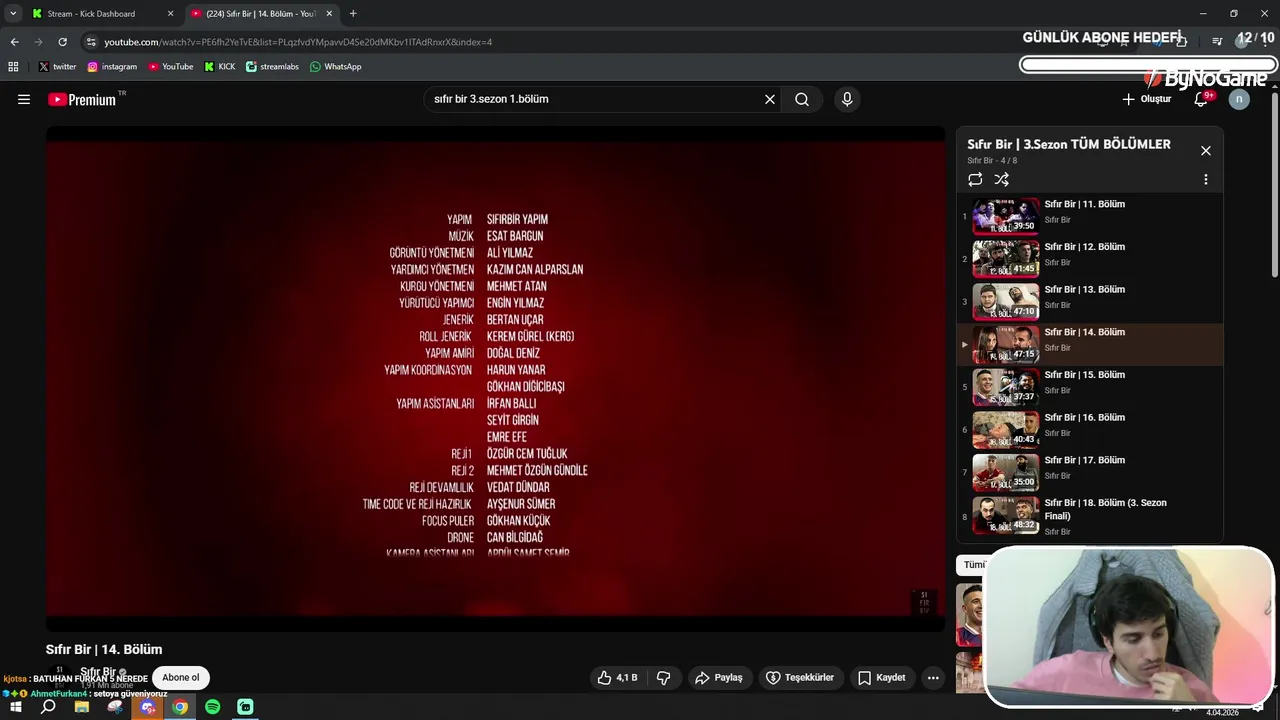
Task: Open the tab search dropdown arrow
Action: [13, 14]
